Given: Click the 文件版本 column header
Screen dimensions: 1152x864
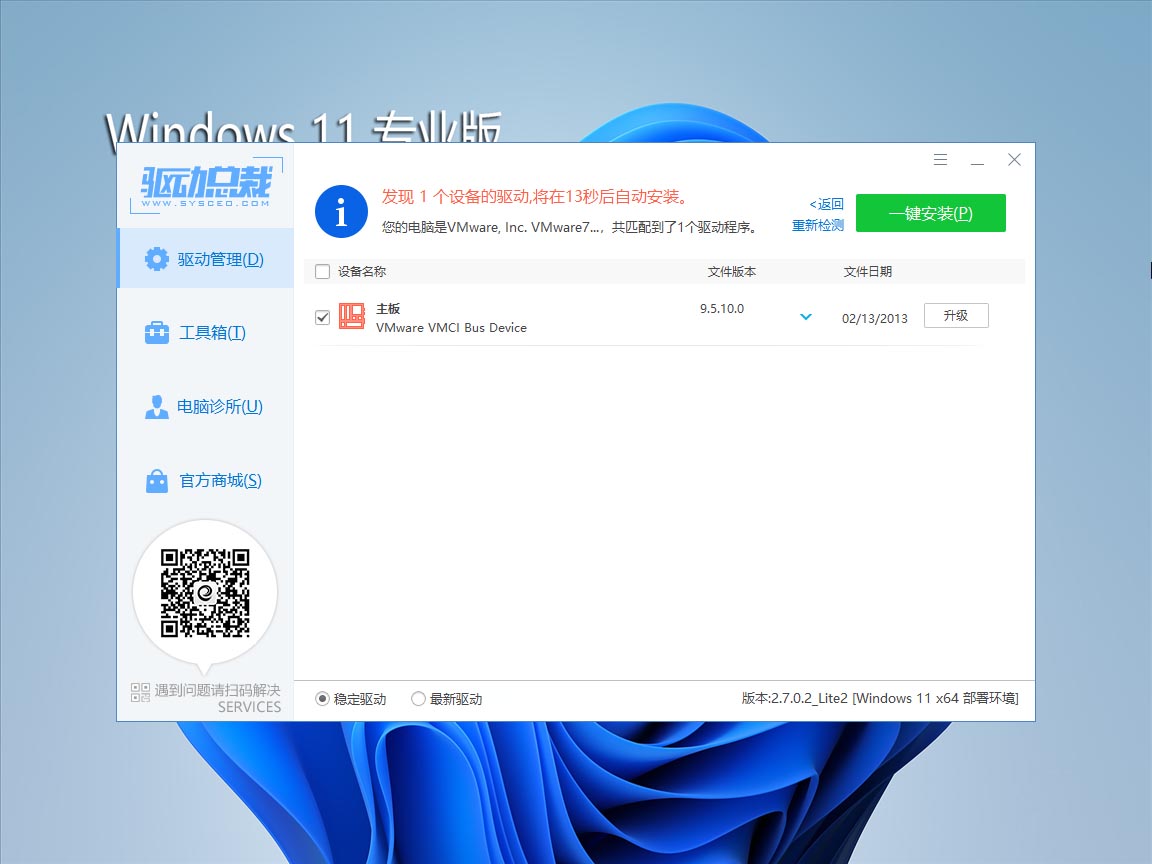Looking at the screenshot, I should (x=732, y=272).
